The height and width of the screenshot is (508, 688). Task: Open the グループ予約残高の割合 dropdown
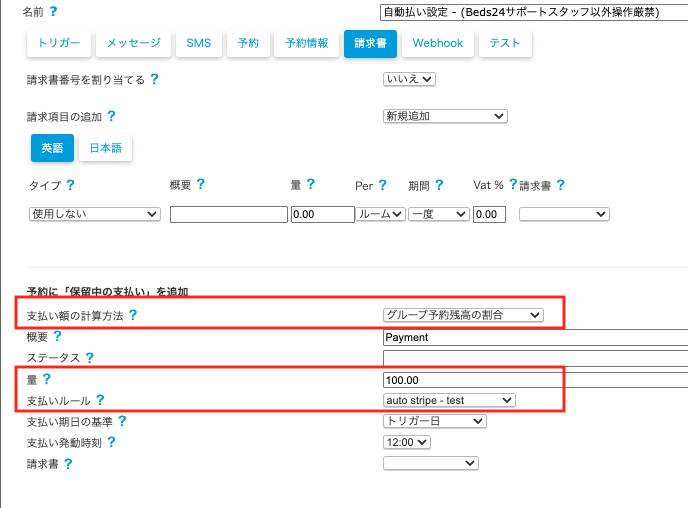click(463, 315)
